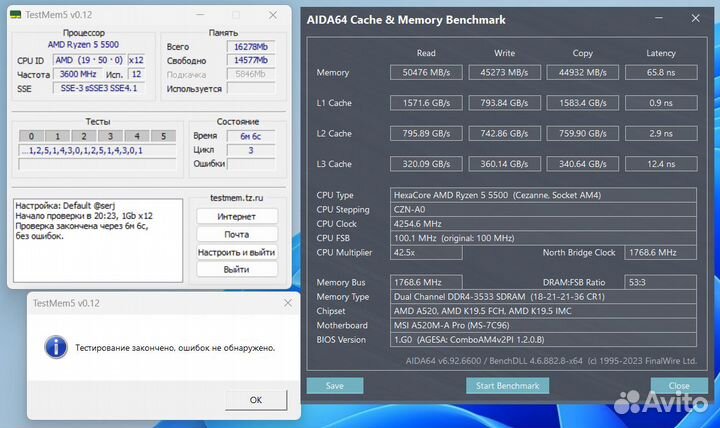Click OK in the TestMem5 dialog
This screenshot has height=428, width=720.
coord(256,400)
